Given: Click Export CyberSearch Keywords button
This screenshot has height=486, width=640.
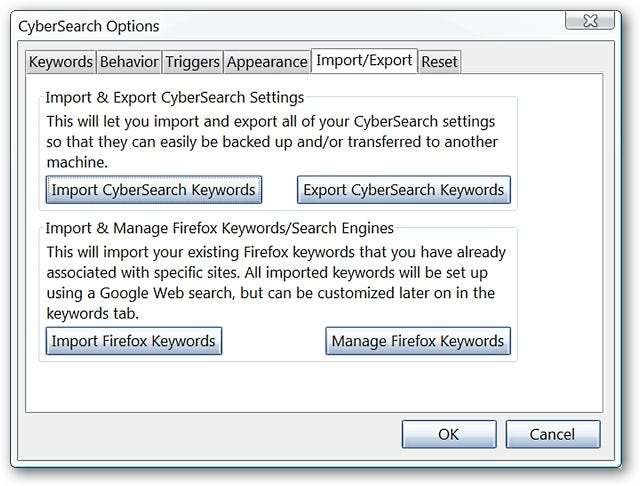Looking at the screenshot, I should 403,189.
